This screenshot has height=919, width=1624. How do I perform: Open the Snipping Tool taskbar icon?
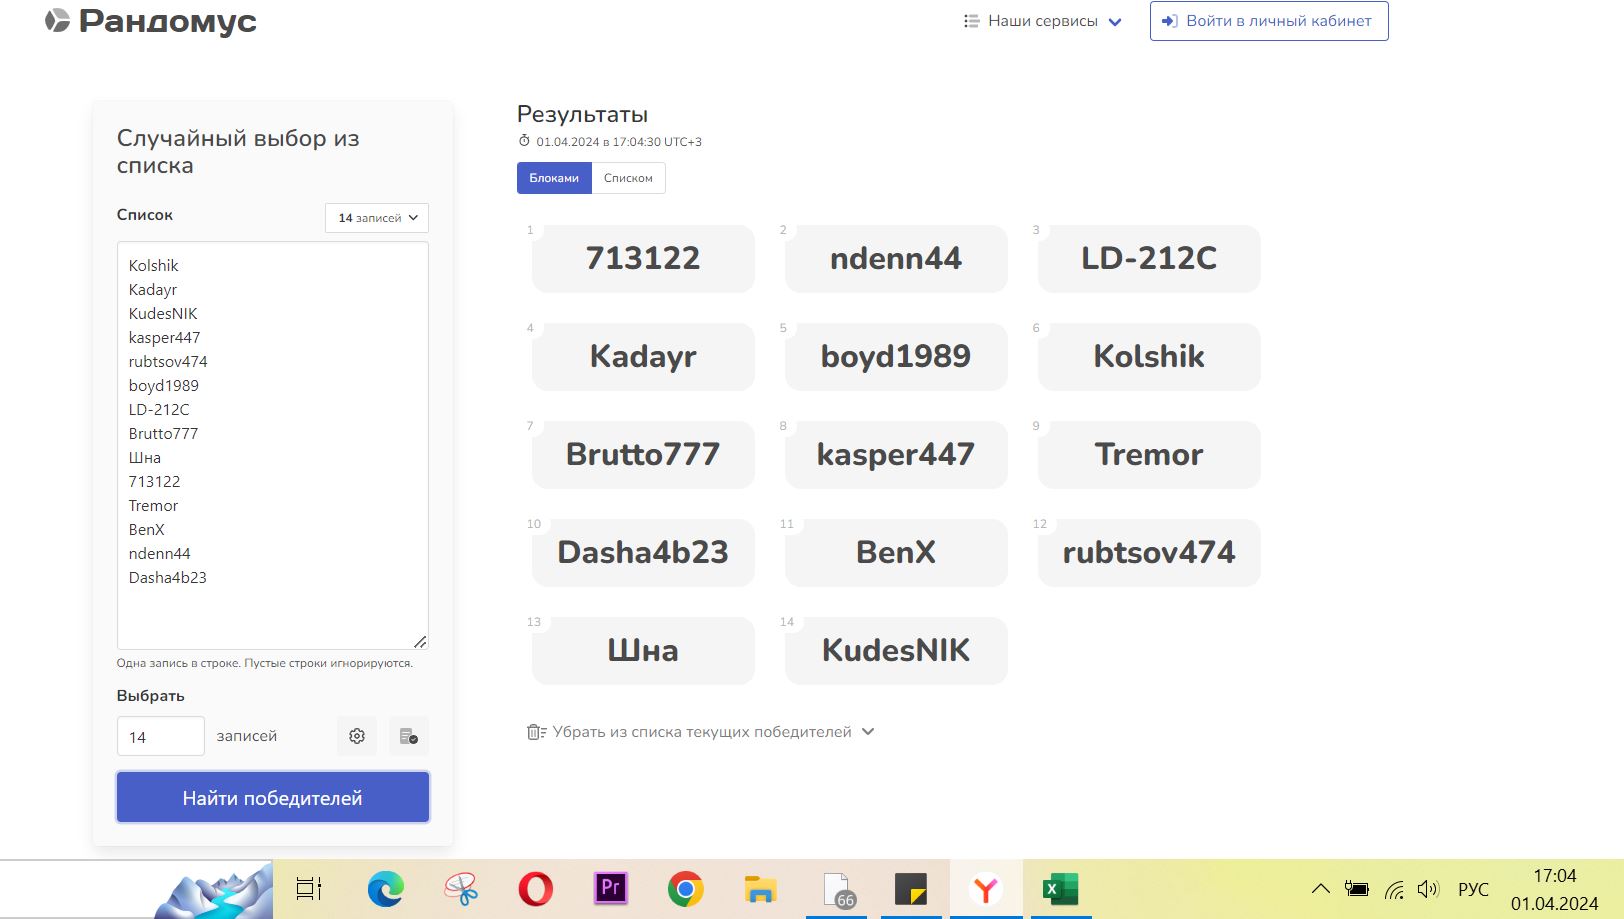461,888
